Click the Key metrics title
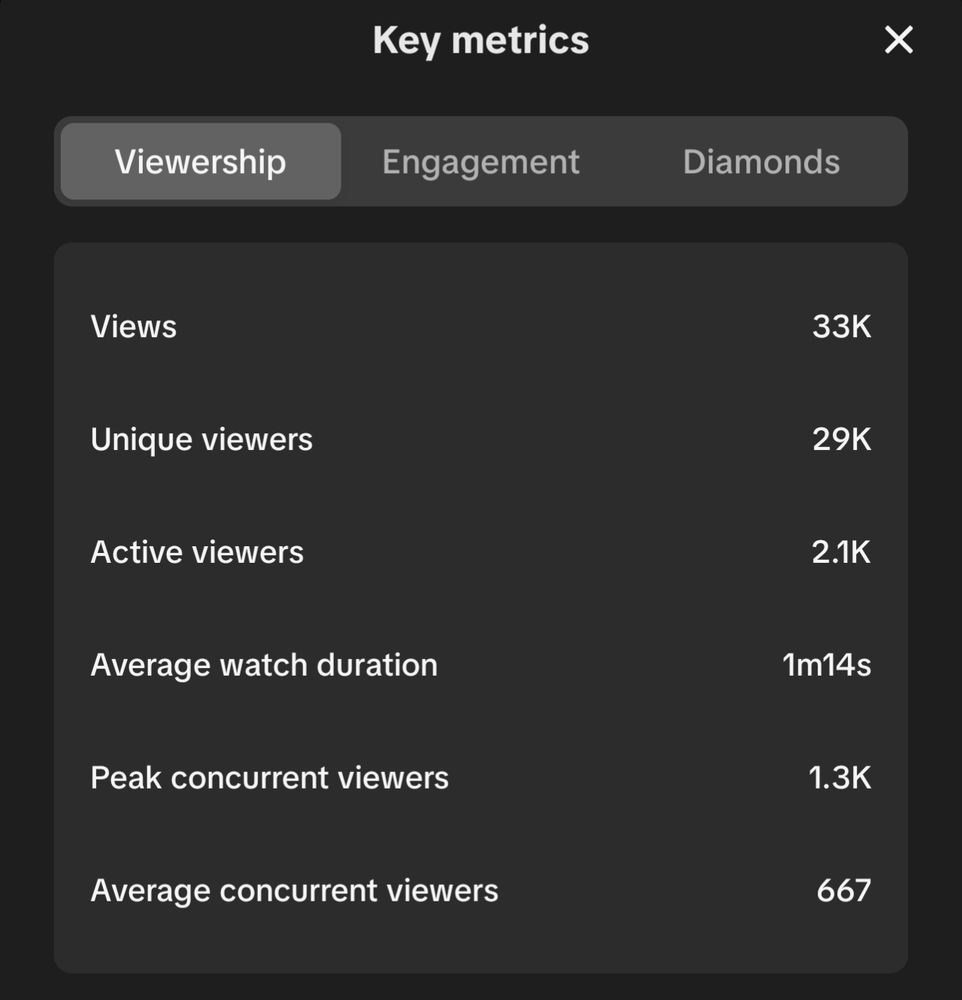This screenshot has width=962, height=1000. (x=480, y=41)
